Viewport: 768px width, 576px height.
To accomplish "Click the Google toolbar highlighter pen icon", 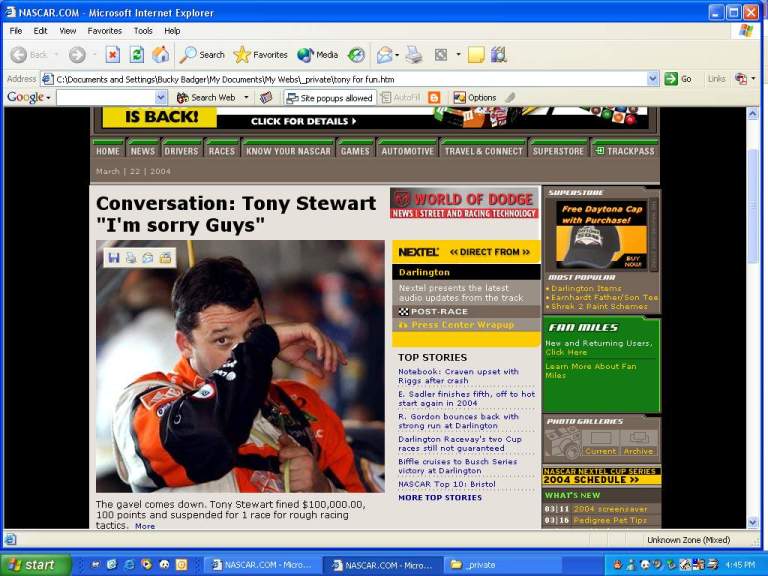I will point(510,97).
